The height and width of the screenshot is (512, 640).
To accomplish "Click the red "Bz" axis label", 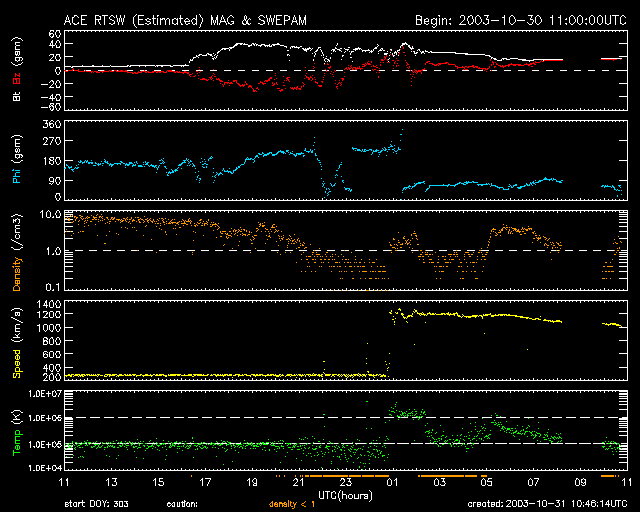I will [17, 79].
